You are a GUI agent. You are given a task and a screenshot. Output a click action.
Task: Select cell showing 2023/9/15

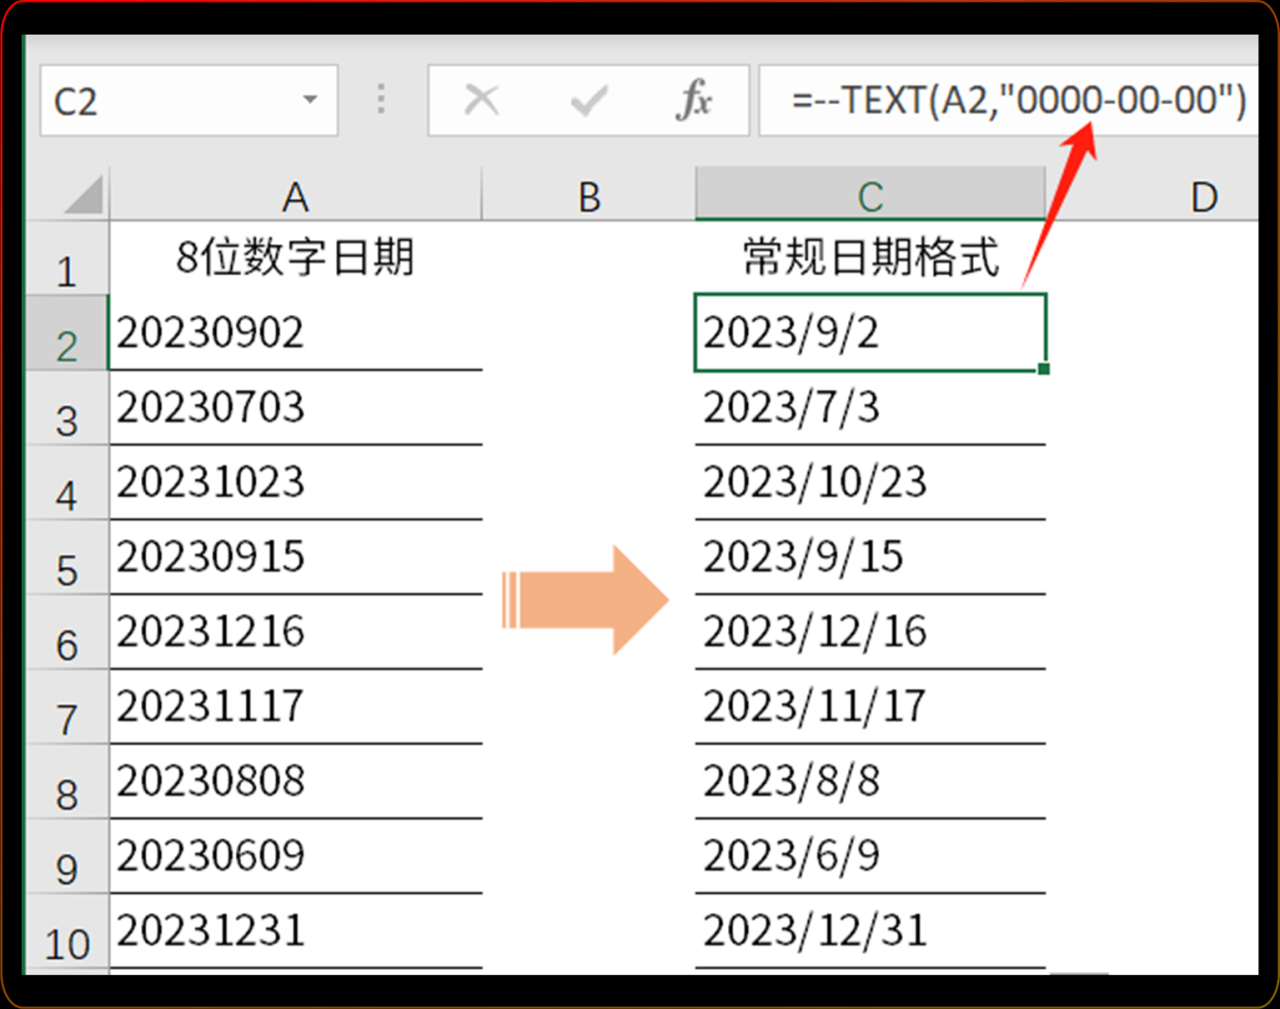870,558
